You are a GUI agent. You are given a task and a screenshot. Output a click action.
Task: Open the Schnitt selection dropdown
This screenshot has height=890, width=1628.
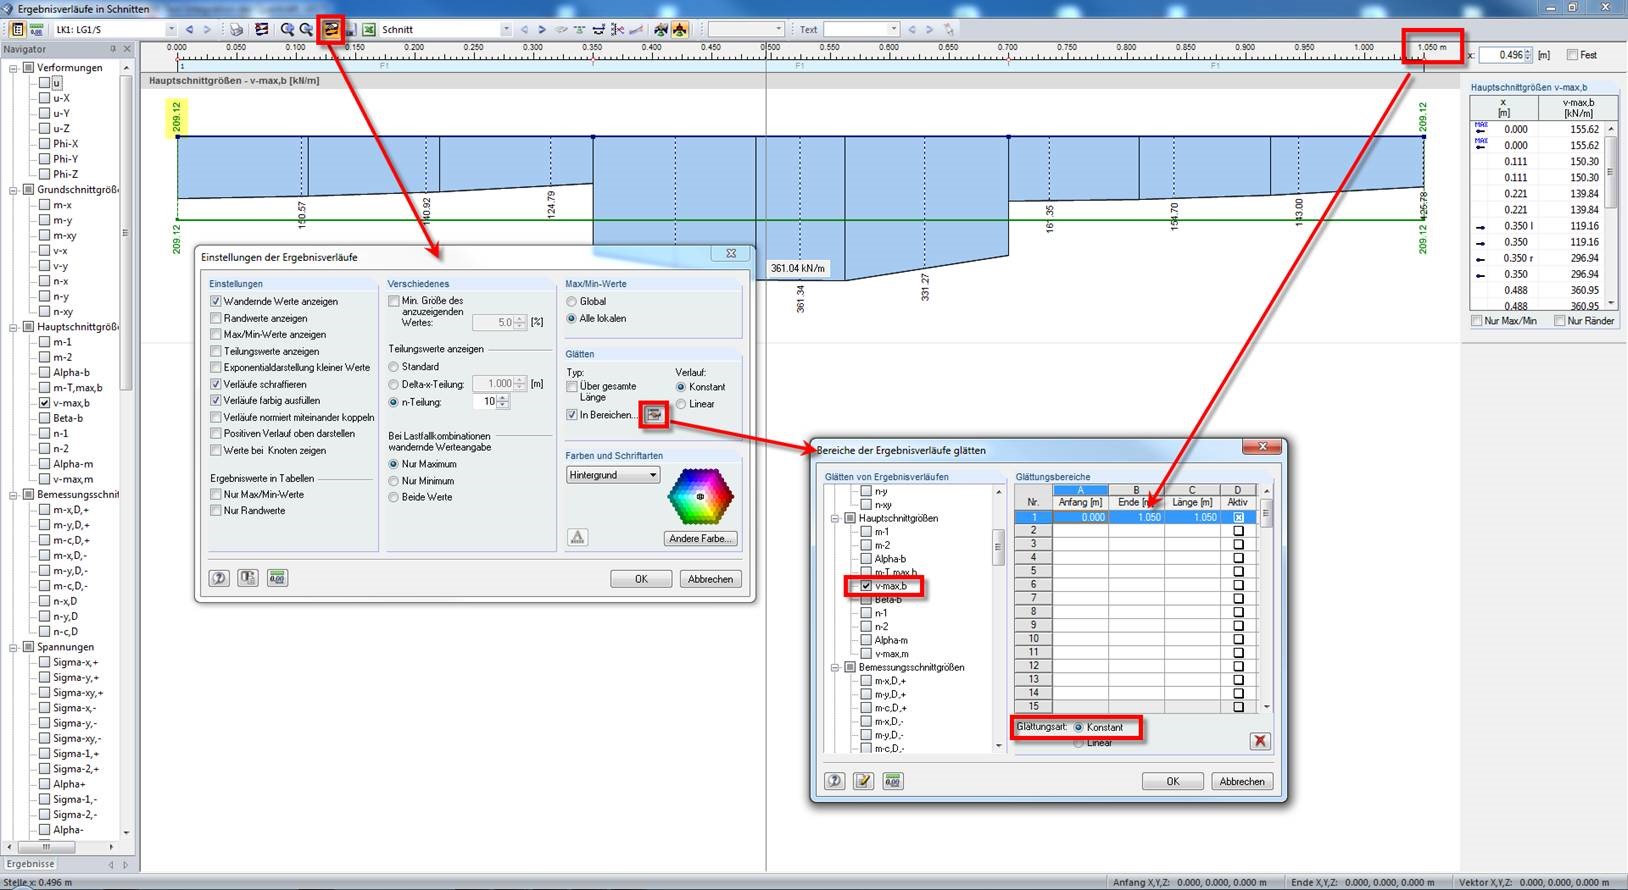pyautogui.click(x=506, y=29)
